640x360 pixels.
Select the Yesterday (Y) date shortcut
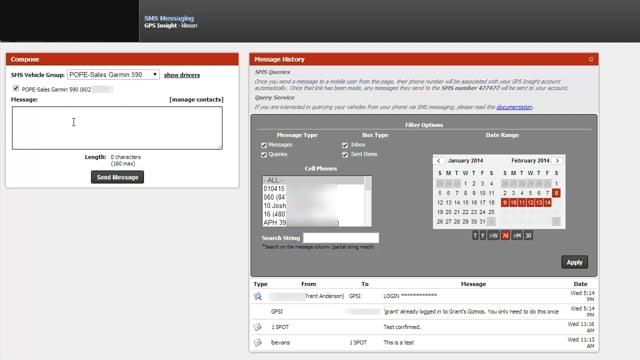pos(483,236)
